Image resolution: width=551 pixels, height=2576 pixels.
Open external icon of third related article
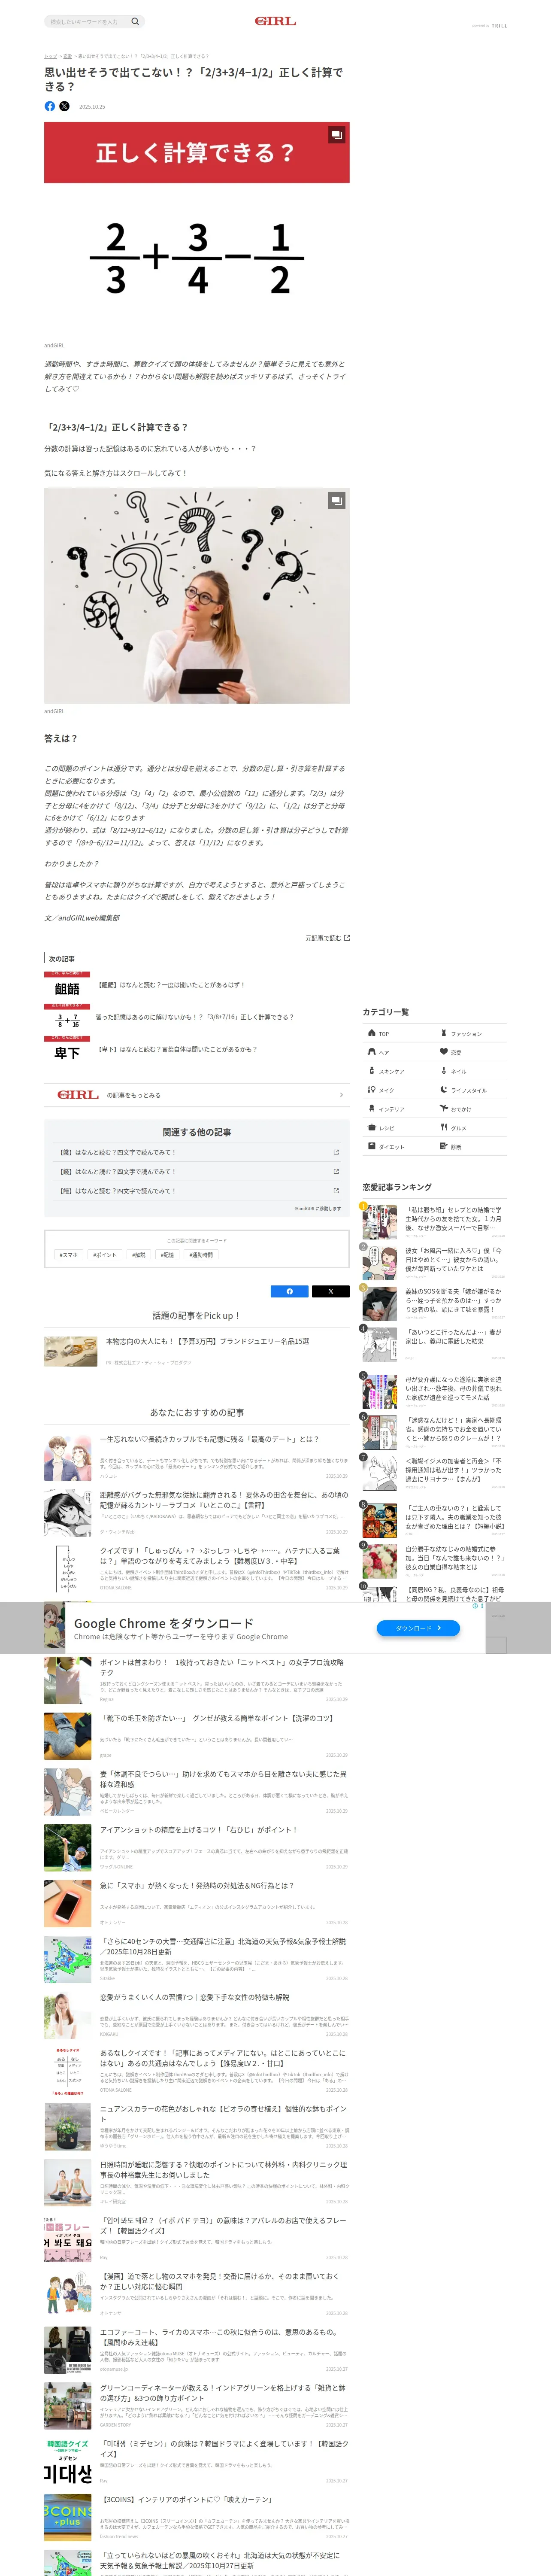tap(336, 1191)
